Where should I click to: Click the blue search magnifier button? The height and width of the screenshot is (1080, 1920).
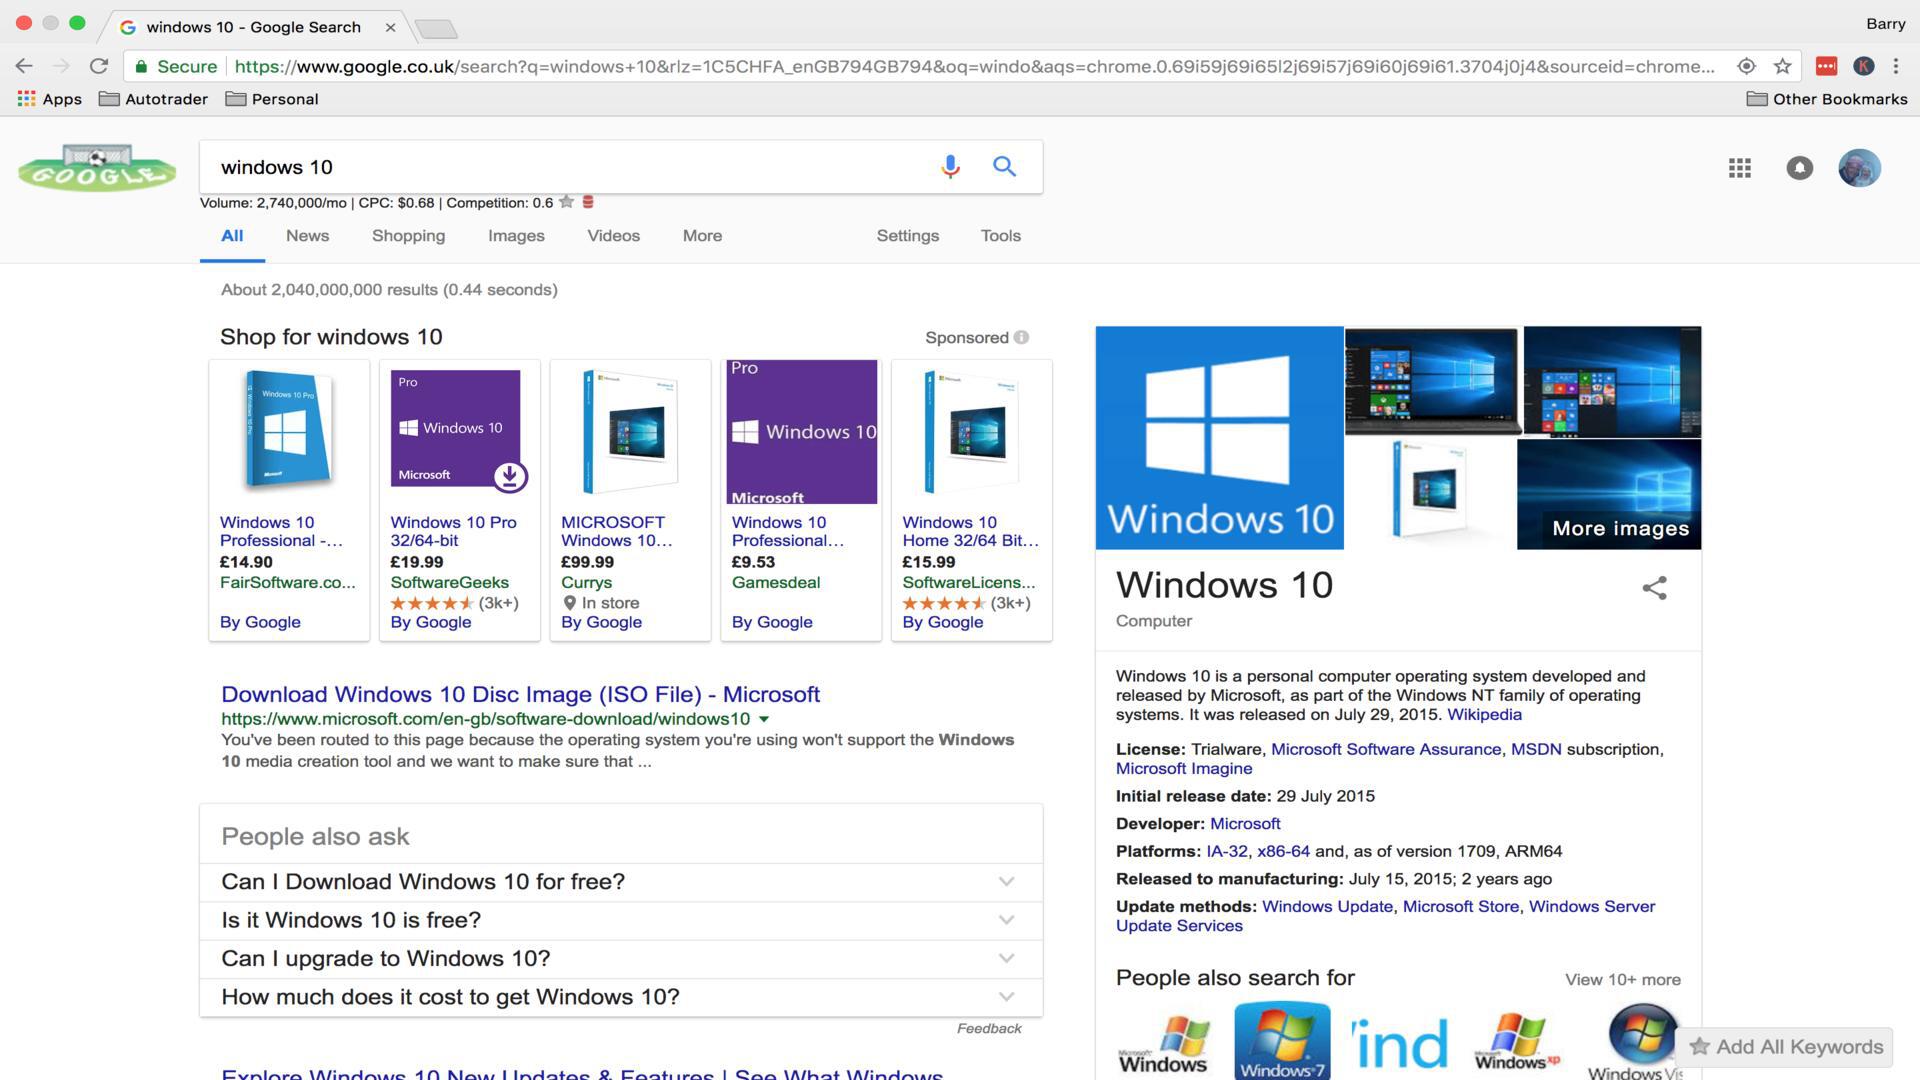tap(1004, 167)
